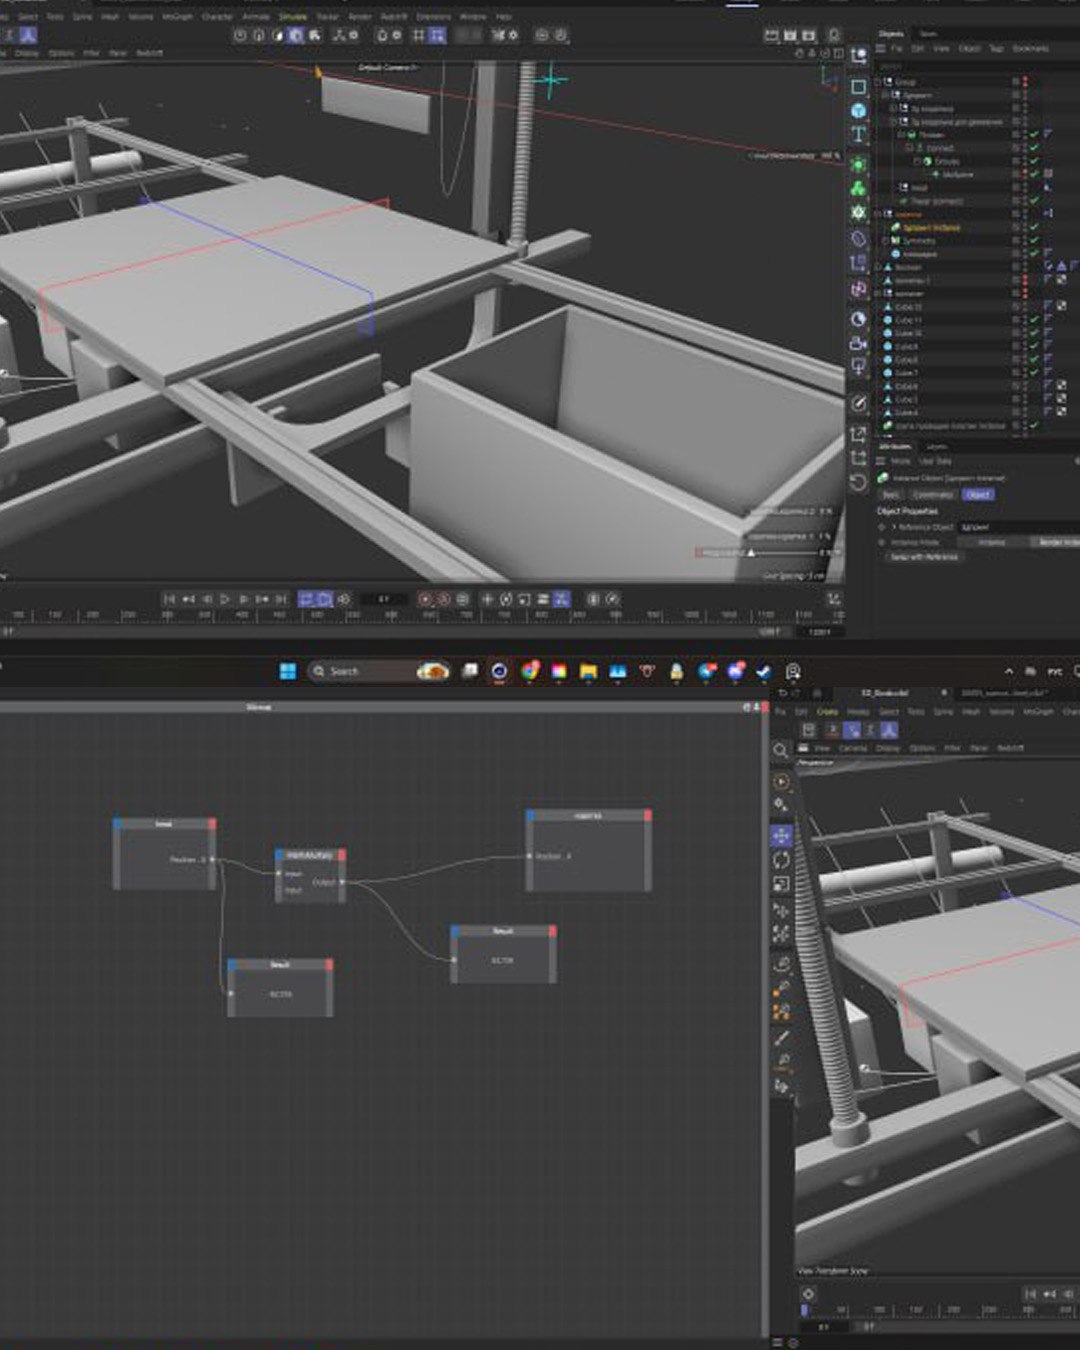Open the Attributes manager hamburger menu

click(881, 461)
